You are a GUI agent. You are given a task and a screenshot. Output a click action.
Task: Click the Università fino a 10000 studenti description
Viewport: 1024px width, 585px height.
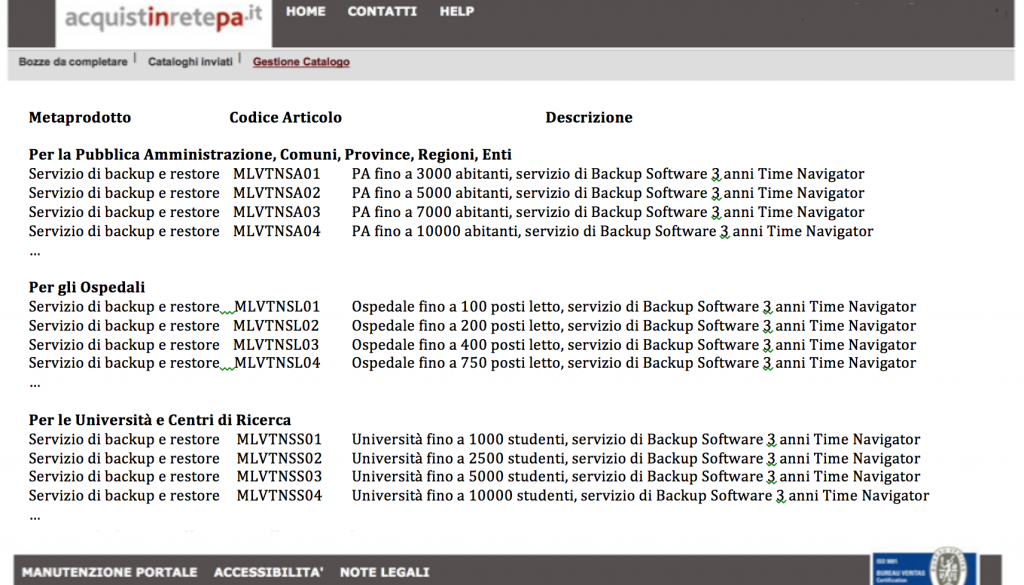pyautogui.click(x=640, y=496)
